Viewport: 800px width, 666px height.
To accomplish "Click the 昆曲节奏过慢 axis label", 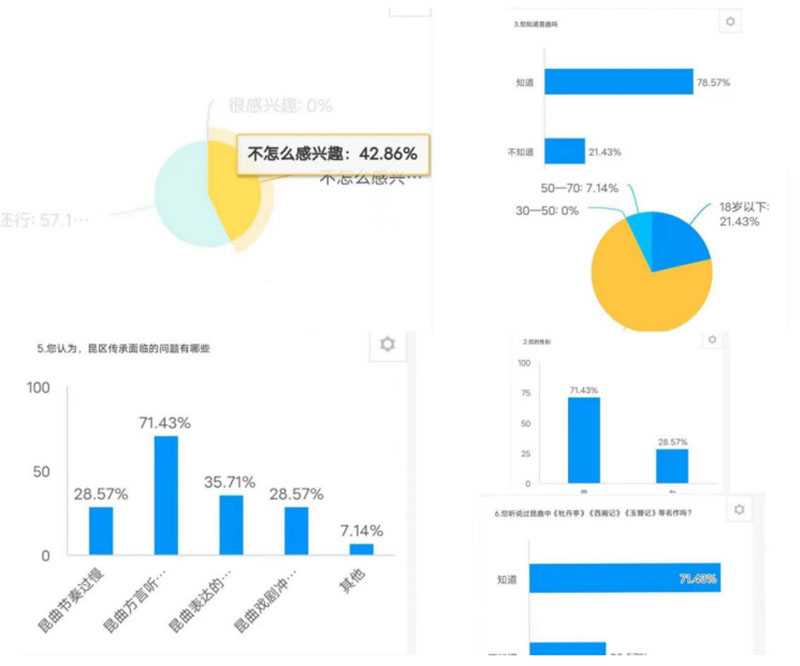I will pyautogui.click(x=71, y=600).
